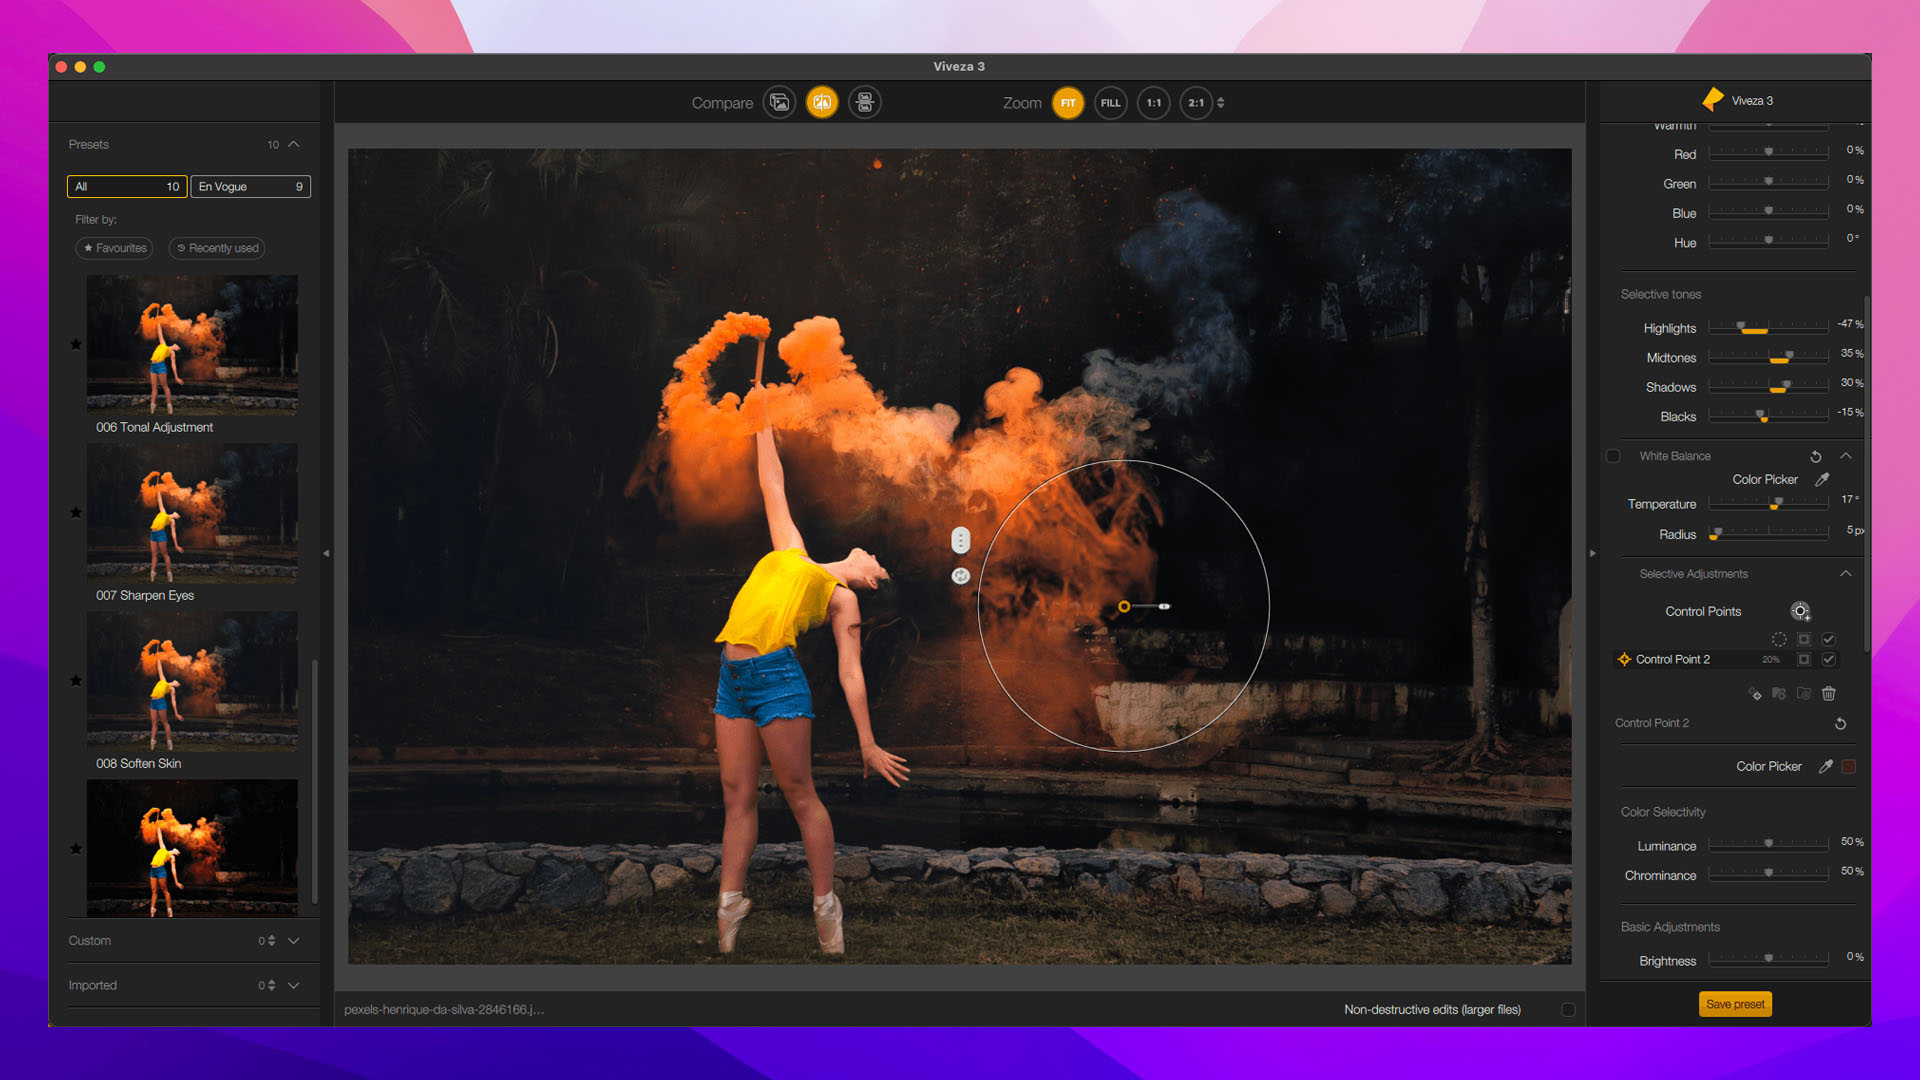Screen dimensions: 1920x1080
Task: Select the split-view compare icon
Action: pos(822,102)
